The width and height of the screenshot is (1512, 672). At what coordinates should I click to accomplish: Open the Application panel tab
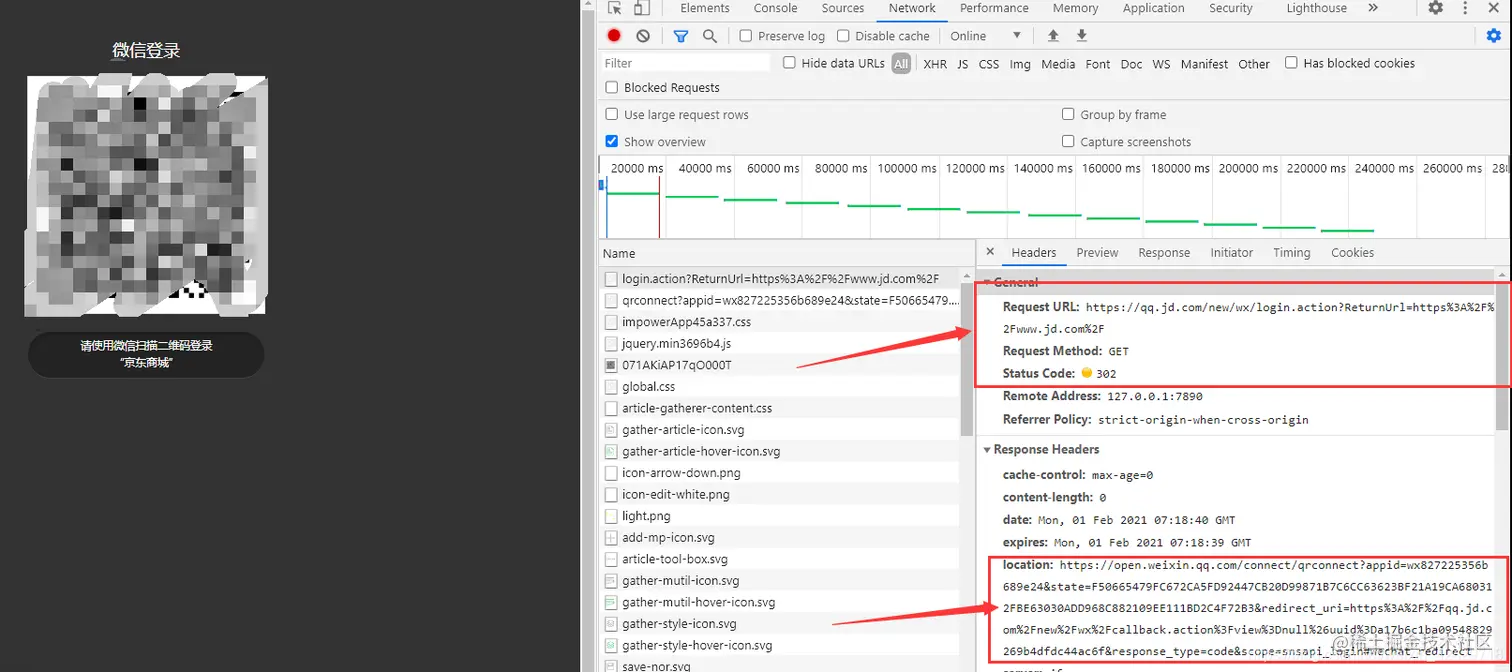(1154, 8)
